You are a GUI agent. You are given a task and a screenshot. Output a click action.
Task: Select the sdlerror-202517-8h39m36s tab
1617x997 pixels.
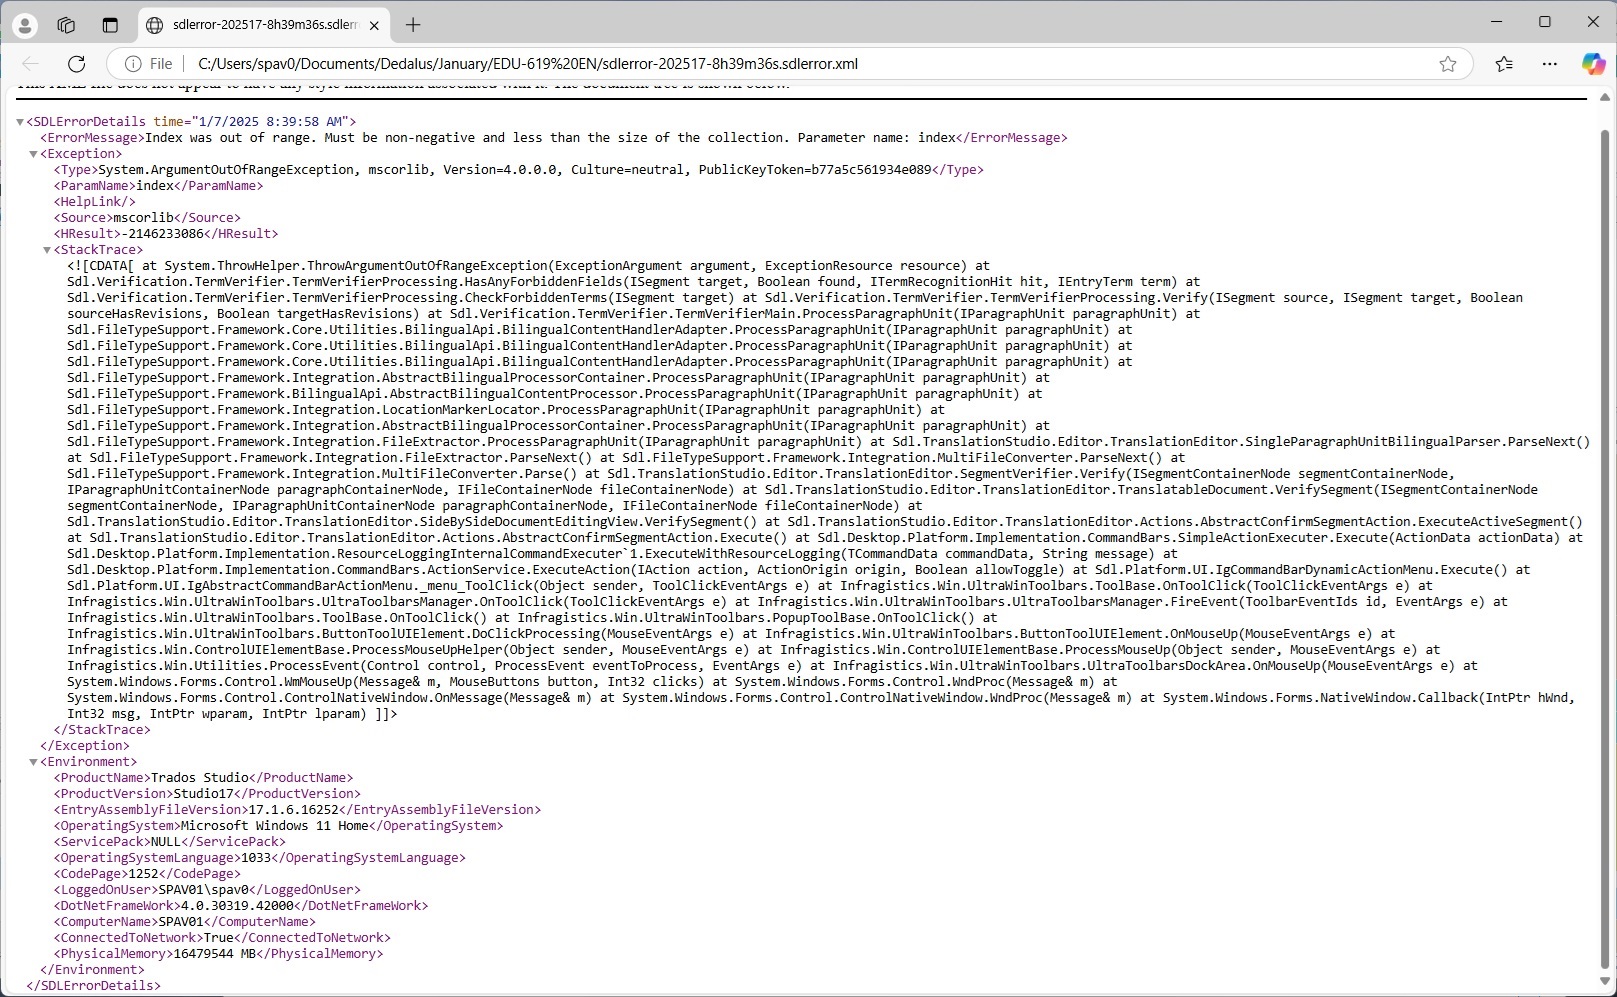click(262, 25)
